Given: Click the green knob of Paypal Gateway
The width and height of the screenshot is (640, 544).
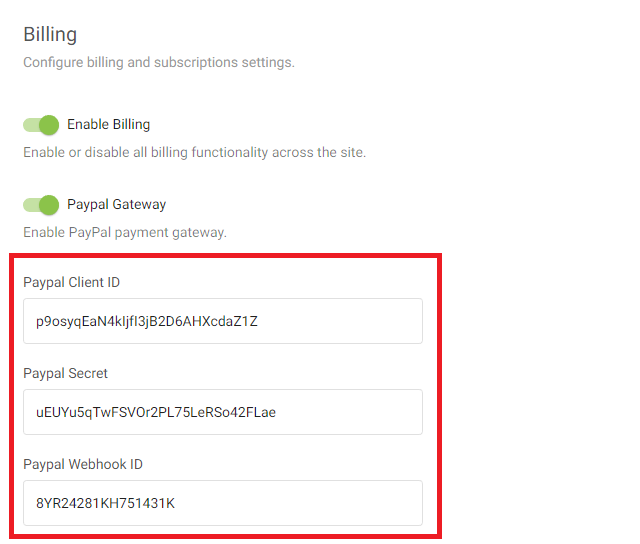Looking at the screenshot, I should (x=49, y=205).
